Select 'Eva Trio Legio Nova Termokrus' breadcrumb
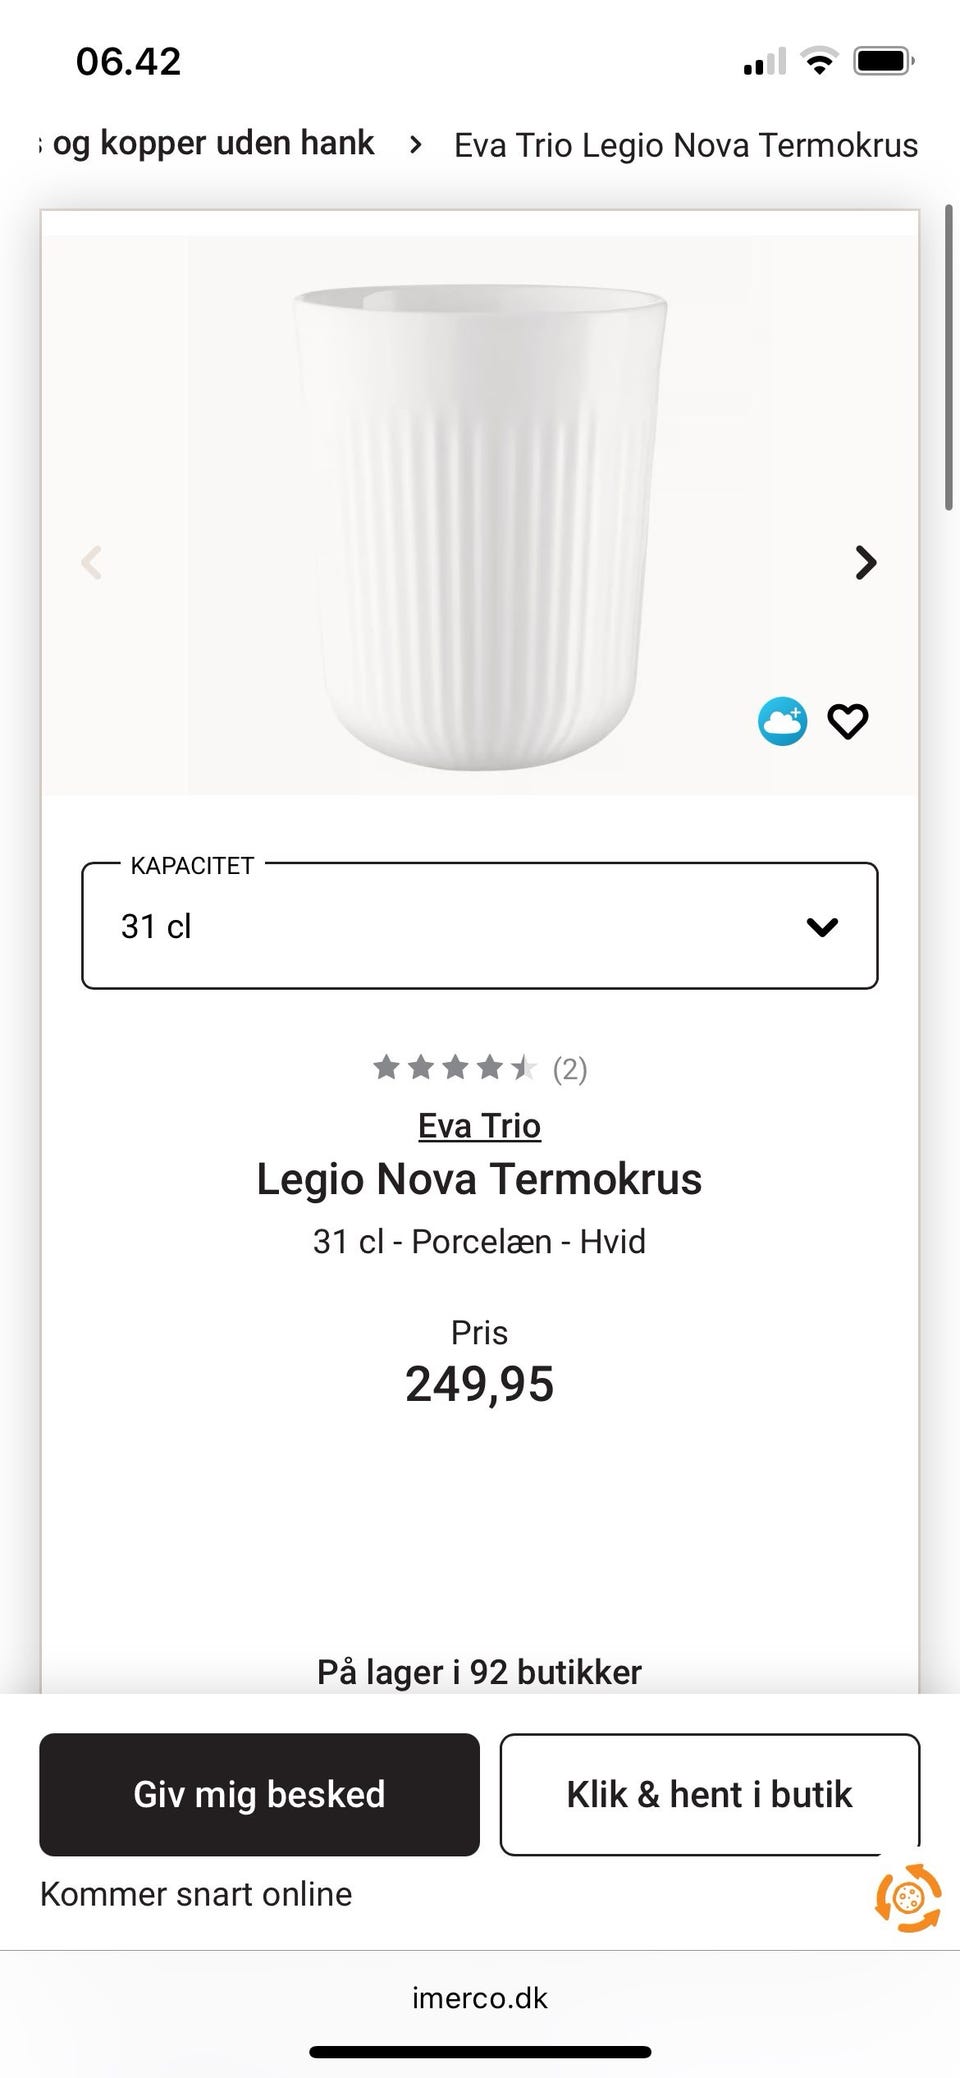The height and width of the screenshot is (2078, 960). tap(686, 146)
